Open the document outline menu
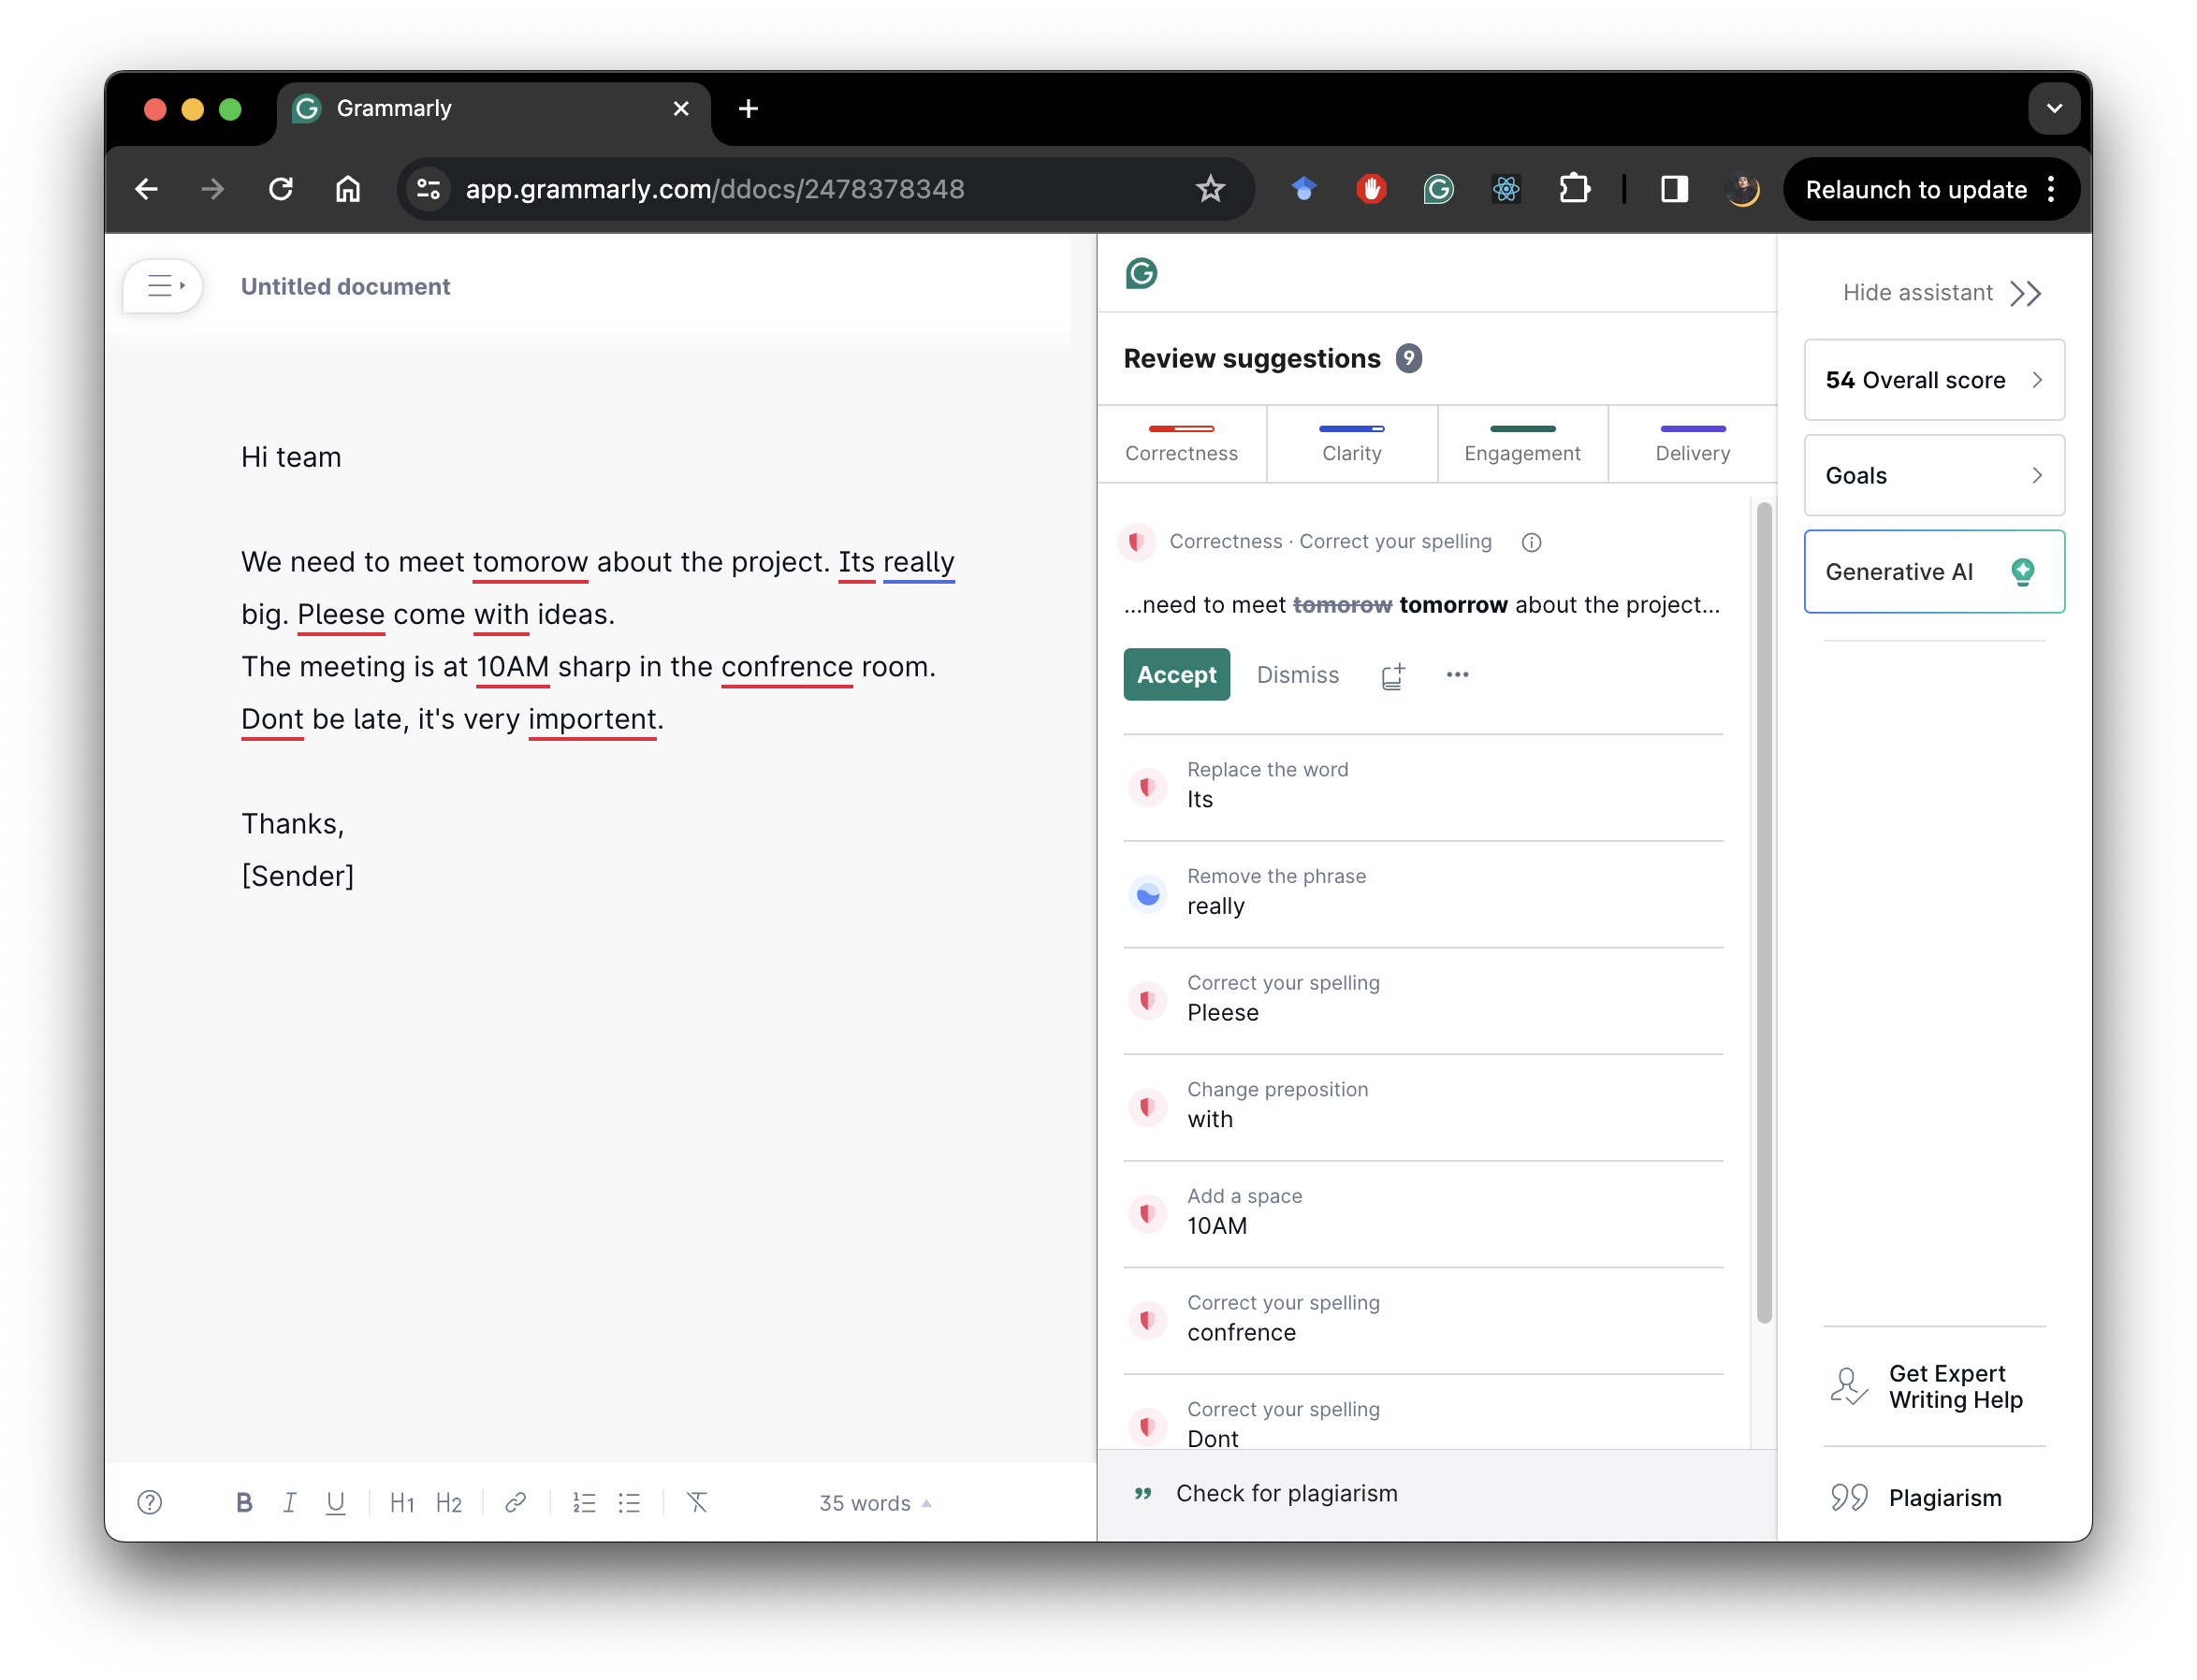 click(161, 286)
